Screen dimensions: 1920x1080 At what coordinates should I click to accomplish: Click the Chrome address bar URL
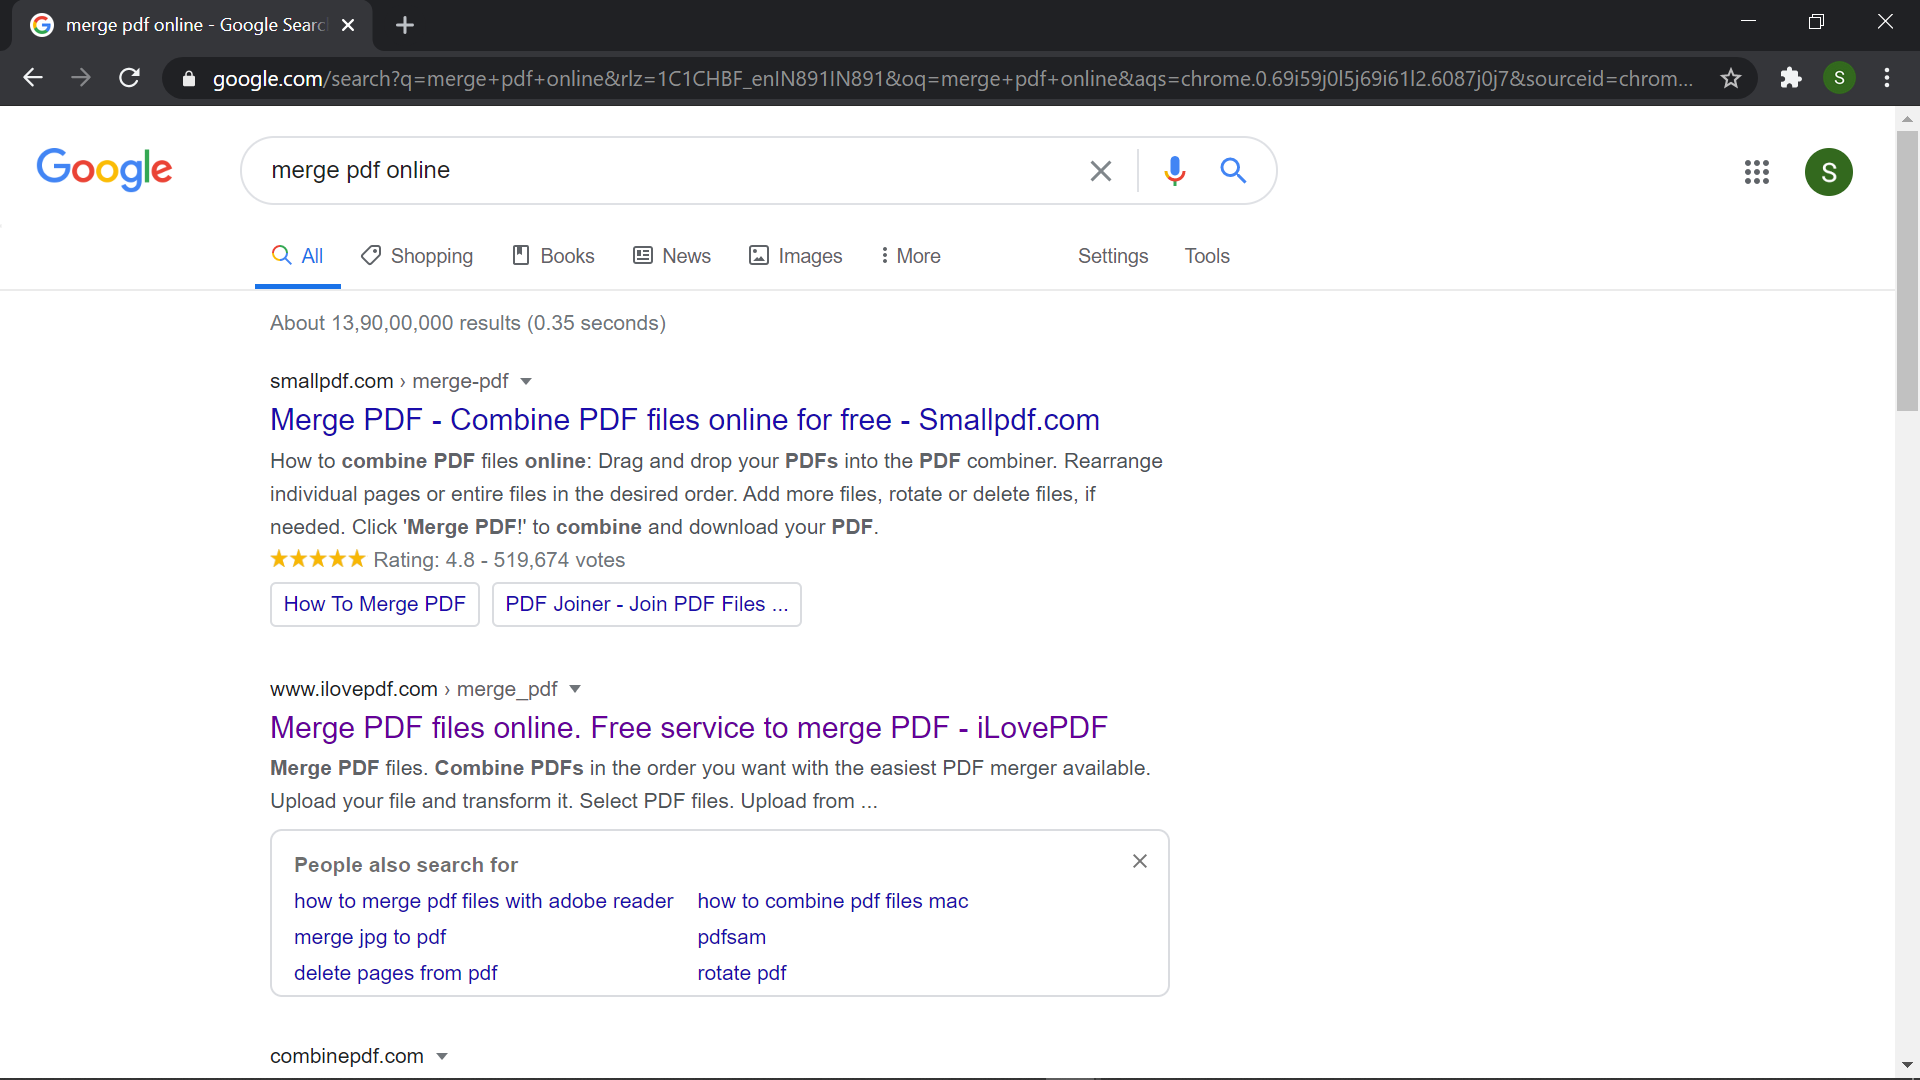pos(952,79)
